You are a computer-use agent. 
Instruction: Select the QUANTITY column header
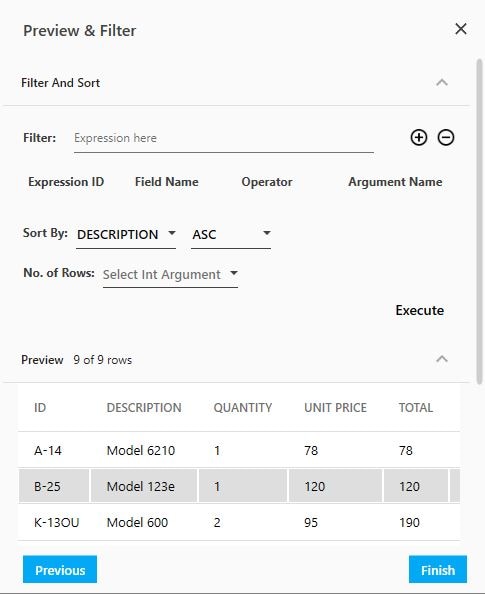[x=242, y=408]
